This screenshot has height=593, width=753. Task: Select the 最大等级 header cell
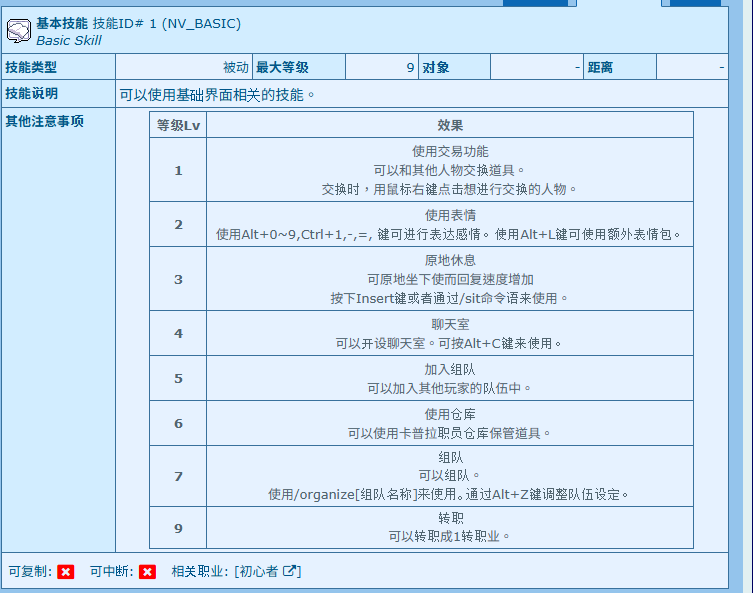(283, 68)
